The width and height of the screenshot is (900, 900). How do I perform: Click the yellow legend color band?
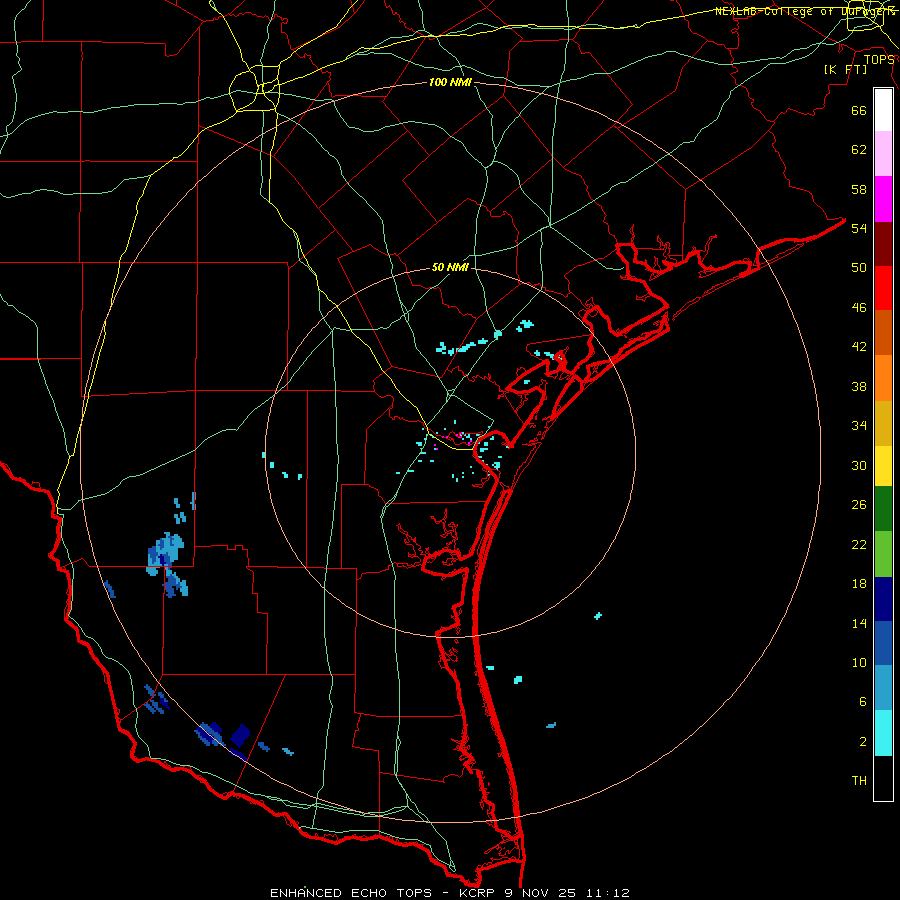(883, 465)
